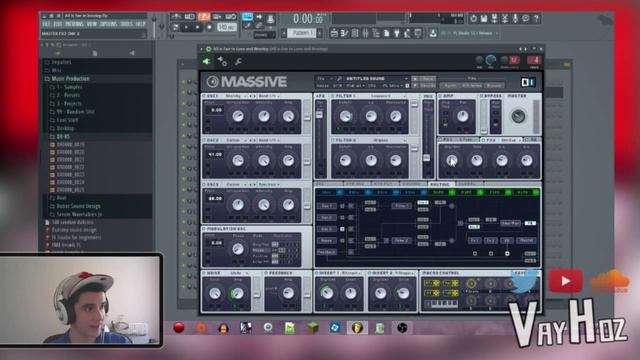Toggle Filter 2 on/off
This screenshot has width=640, height=360.
[333, 140]
